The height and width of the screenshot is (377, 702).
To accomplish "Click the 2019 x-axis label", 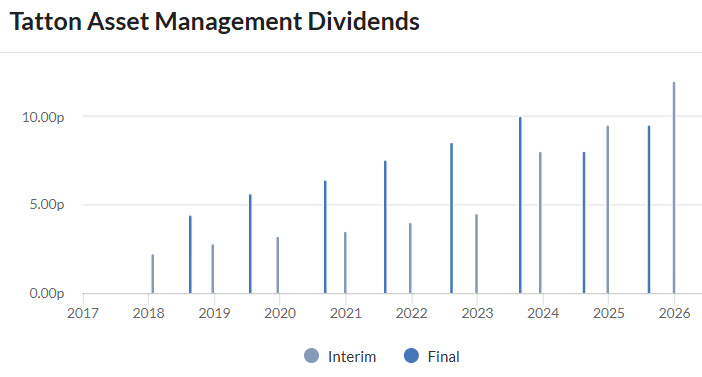I will pyautogui.click(x=214, y=313).
